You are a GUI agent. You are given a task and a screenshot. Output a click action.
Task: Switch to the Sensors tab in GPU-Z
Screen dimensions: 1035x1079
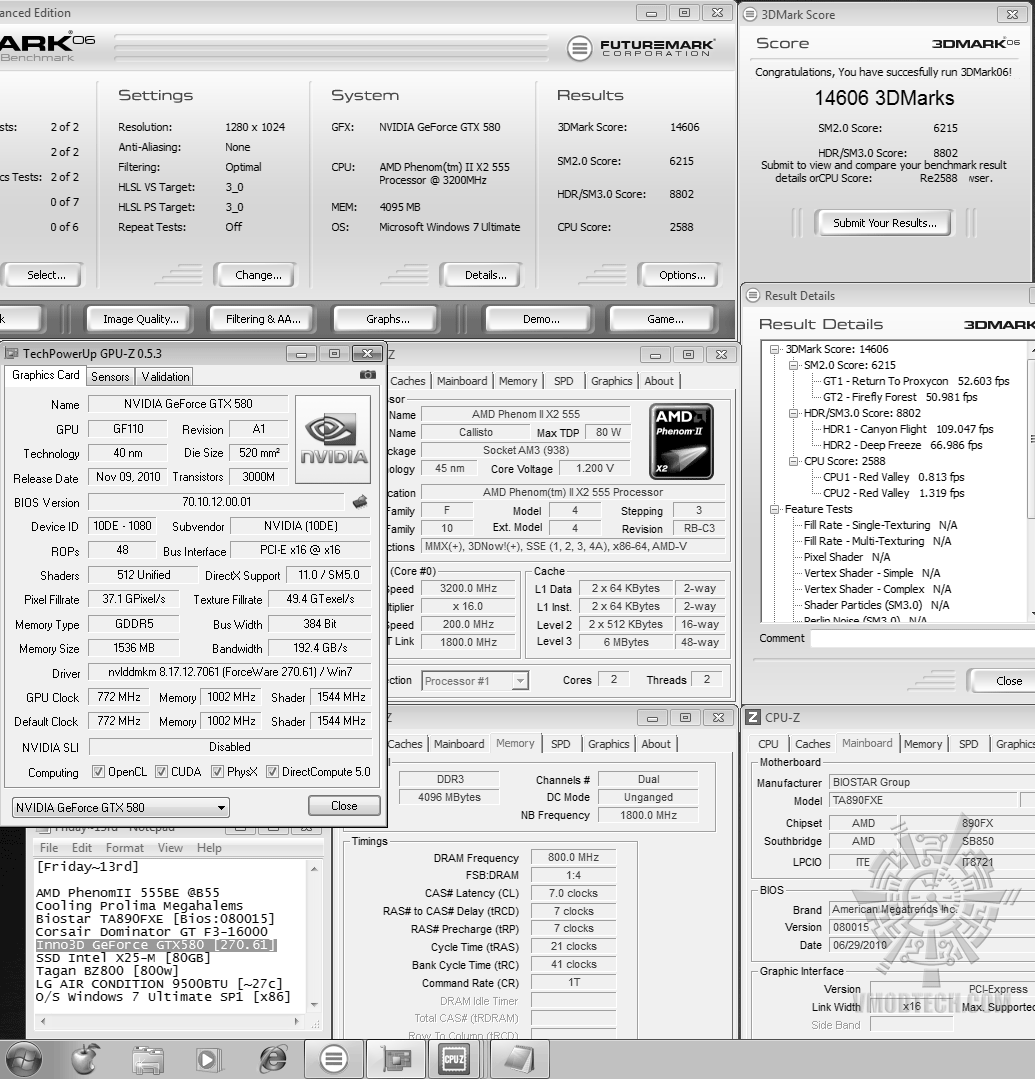[x=110, y=376]
